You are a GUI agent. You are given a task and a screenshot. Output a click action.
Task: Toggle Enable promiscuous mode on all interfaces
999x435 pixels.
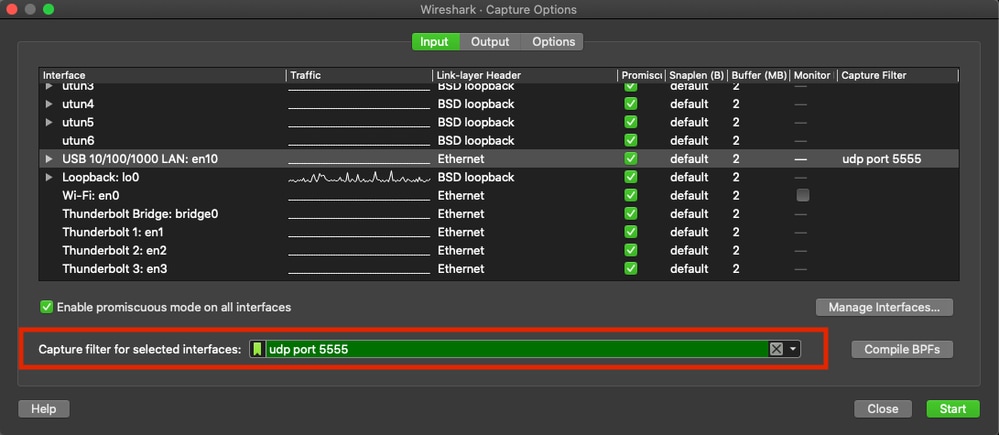tap(47, 307)
